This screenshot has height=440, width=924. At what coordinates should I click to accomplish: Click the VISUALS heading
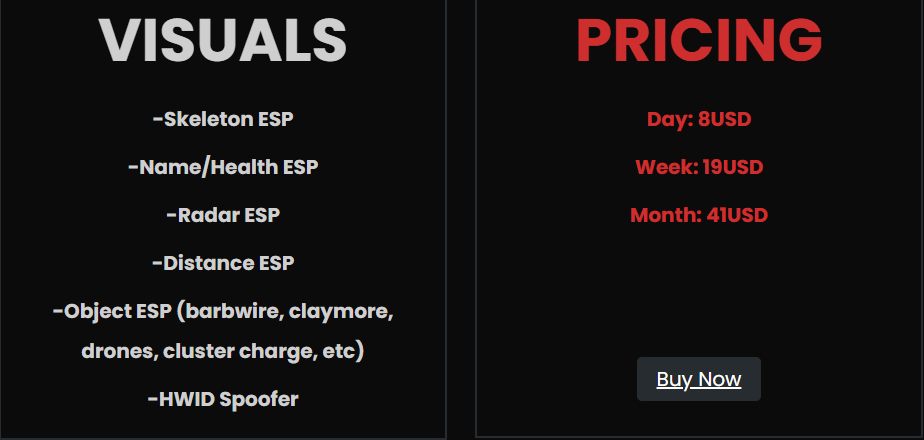223,40
